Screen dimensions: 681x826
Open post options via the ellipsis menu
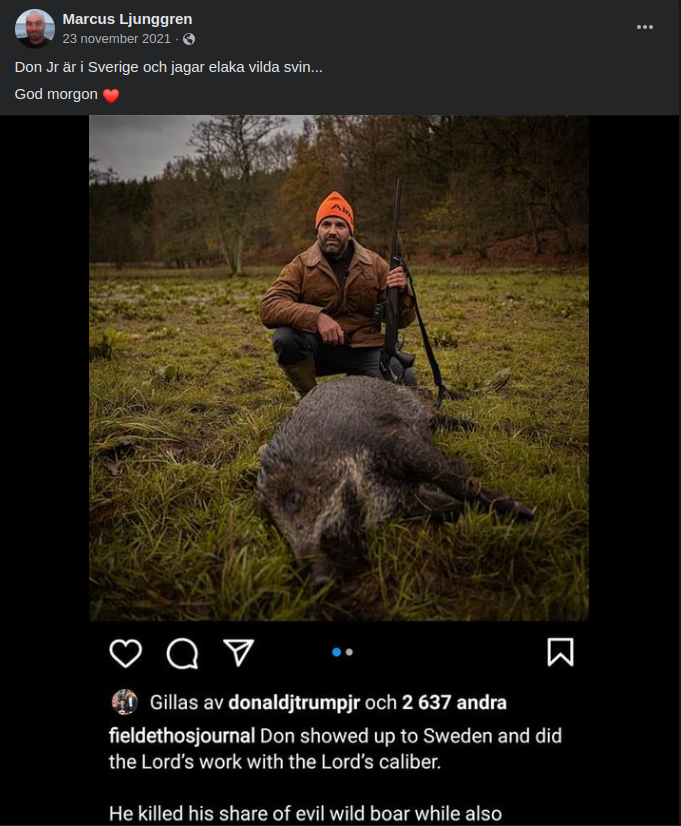[644, 28]
